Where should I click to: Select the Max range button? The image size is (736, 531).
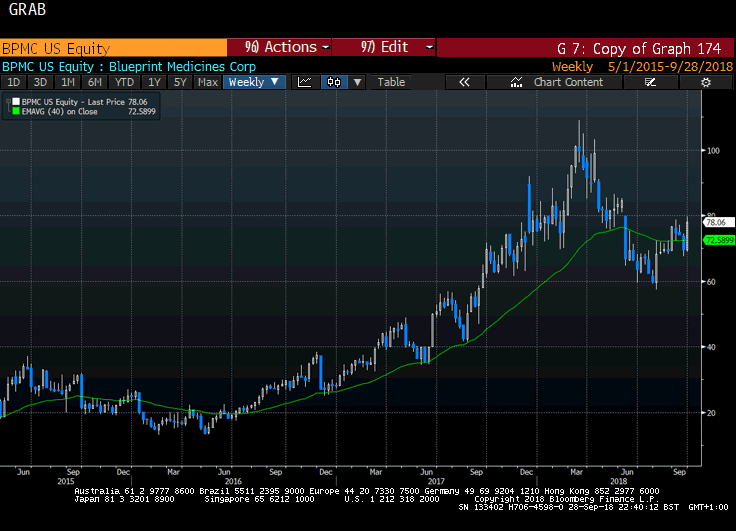208,82
